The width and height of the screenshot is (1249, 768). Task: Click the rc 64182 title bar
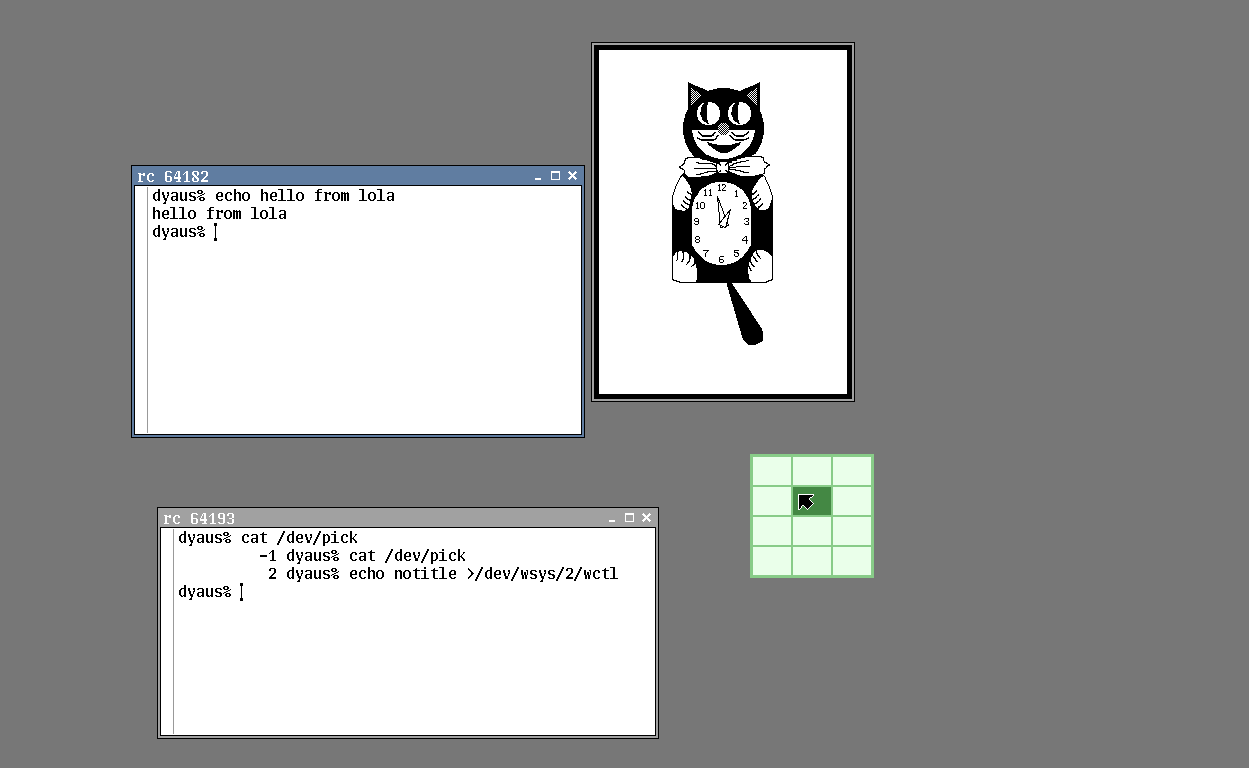[358, 176]
